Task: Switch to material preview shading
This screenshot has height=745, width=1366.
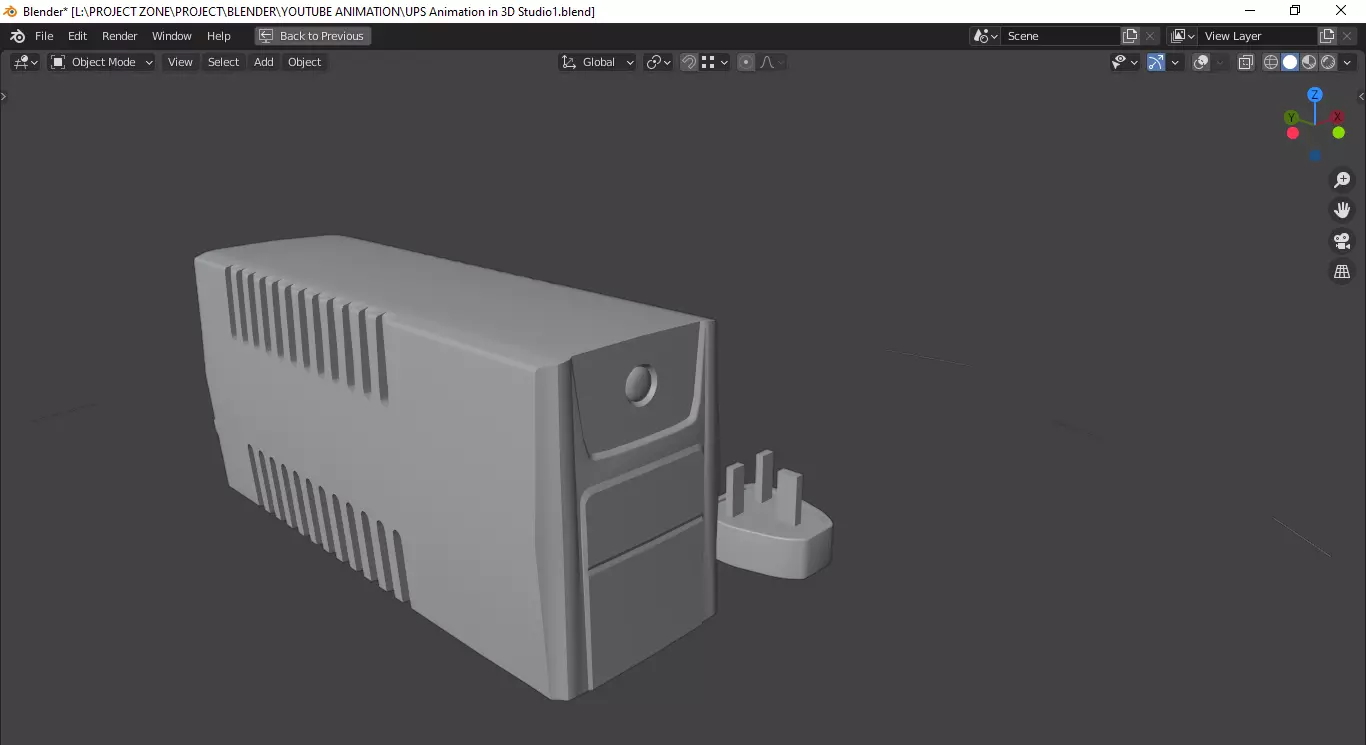Action: point(1309,62)
